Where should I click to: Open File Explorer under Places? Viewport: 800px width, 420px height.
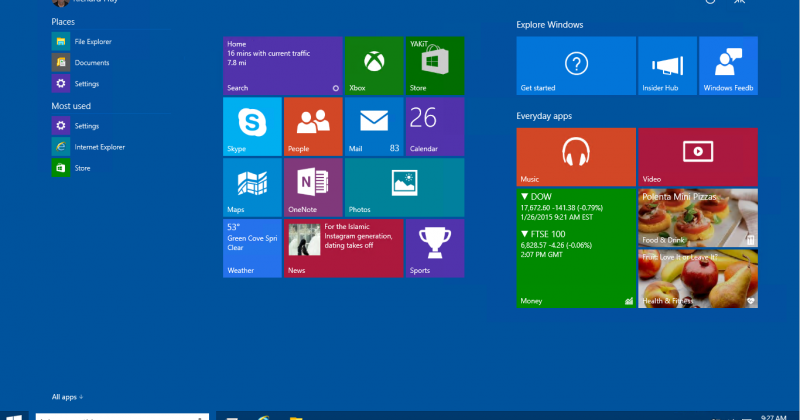(x=82, y=41)
